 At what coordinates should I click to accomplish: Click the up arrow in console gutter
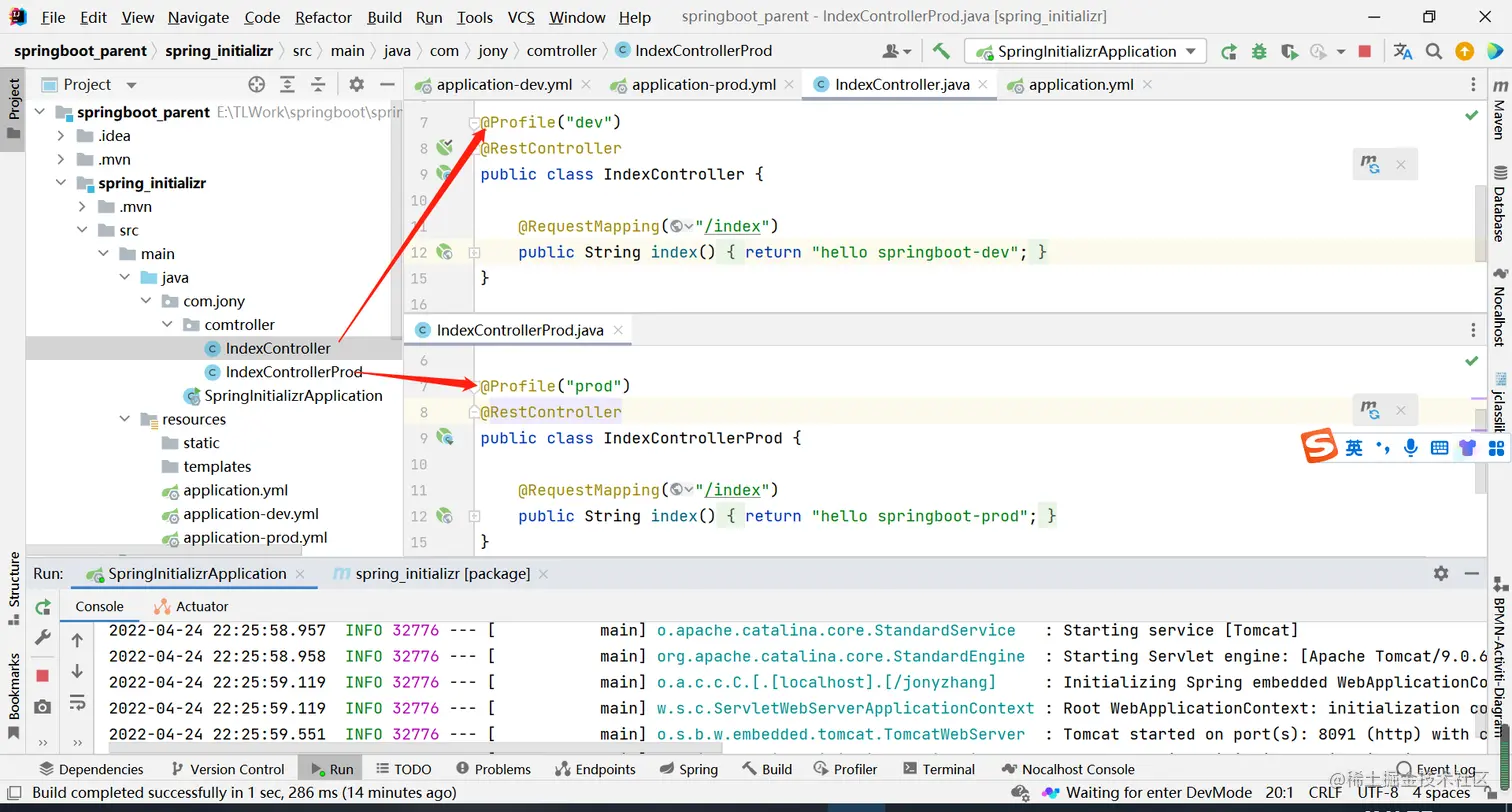77,641
